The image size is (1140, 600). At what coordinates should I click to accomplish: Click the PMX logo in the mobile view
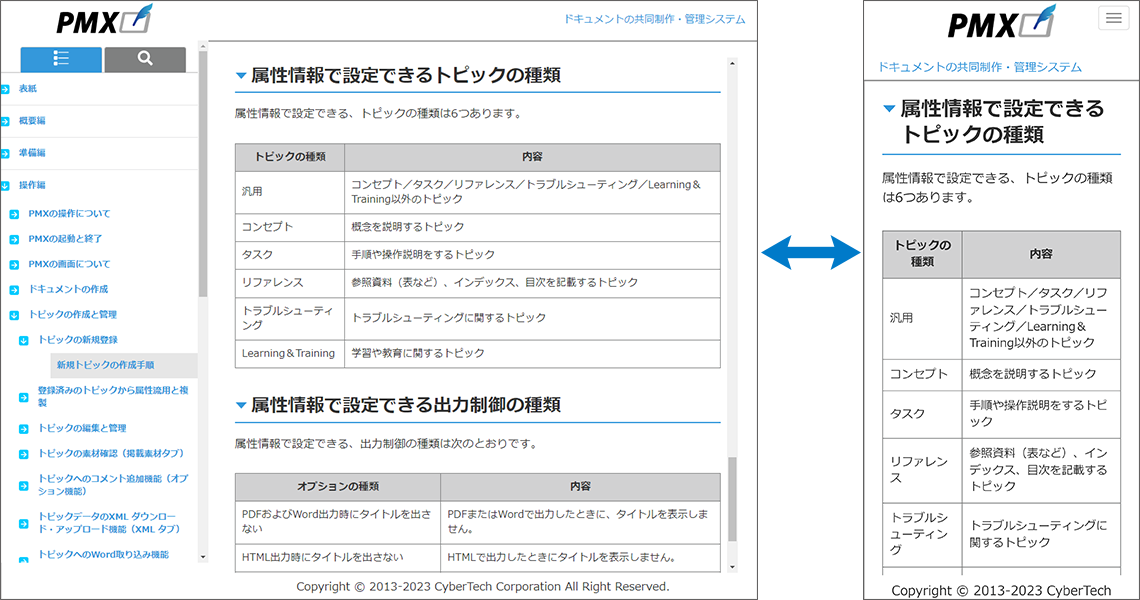click(1000, 22)
